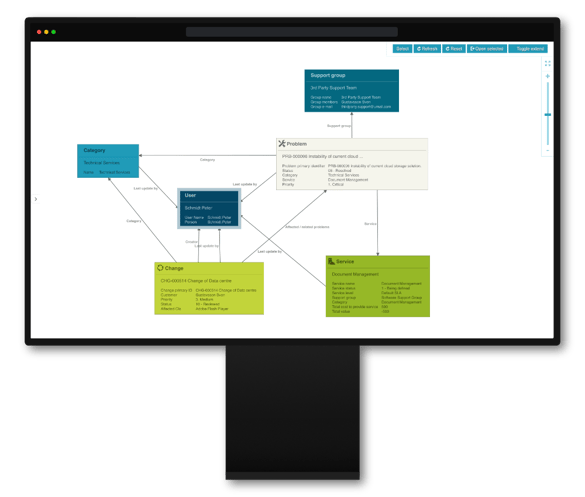Click the Toggle extend button
The width and height of the screenshot is (585, 497).
pos(528,49)
